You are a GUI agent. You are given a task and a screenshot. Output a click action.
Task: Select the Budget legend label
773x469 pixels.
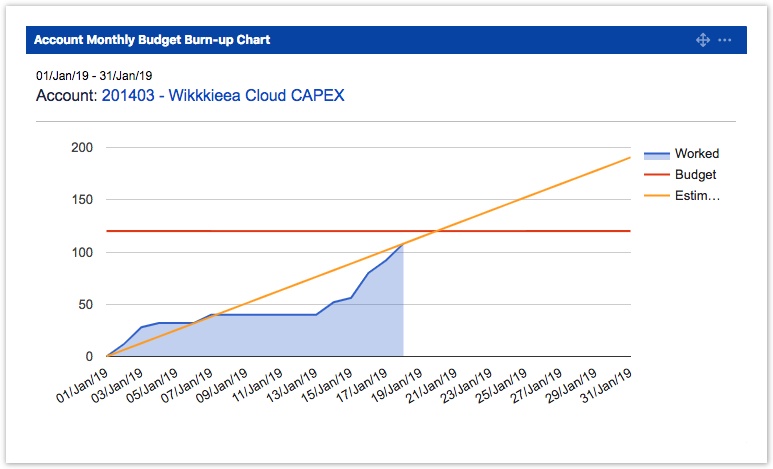point(695,175)
